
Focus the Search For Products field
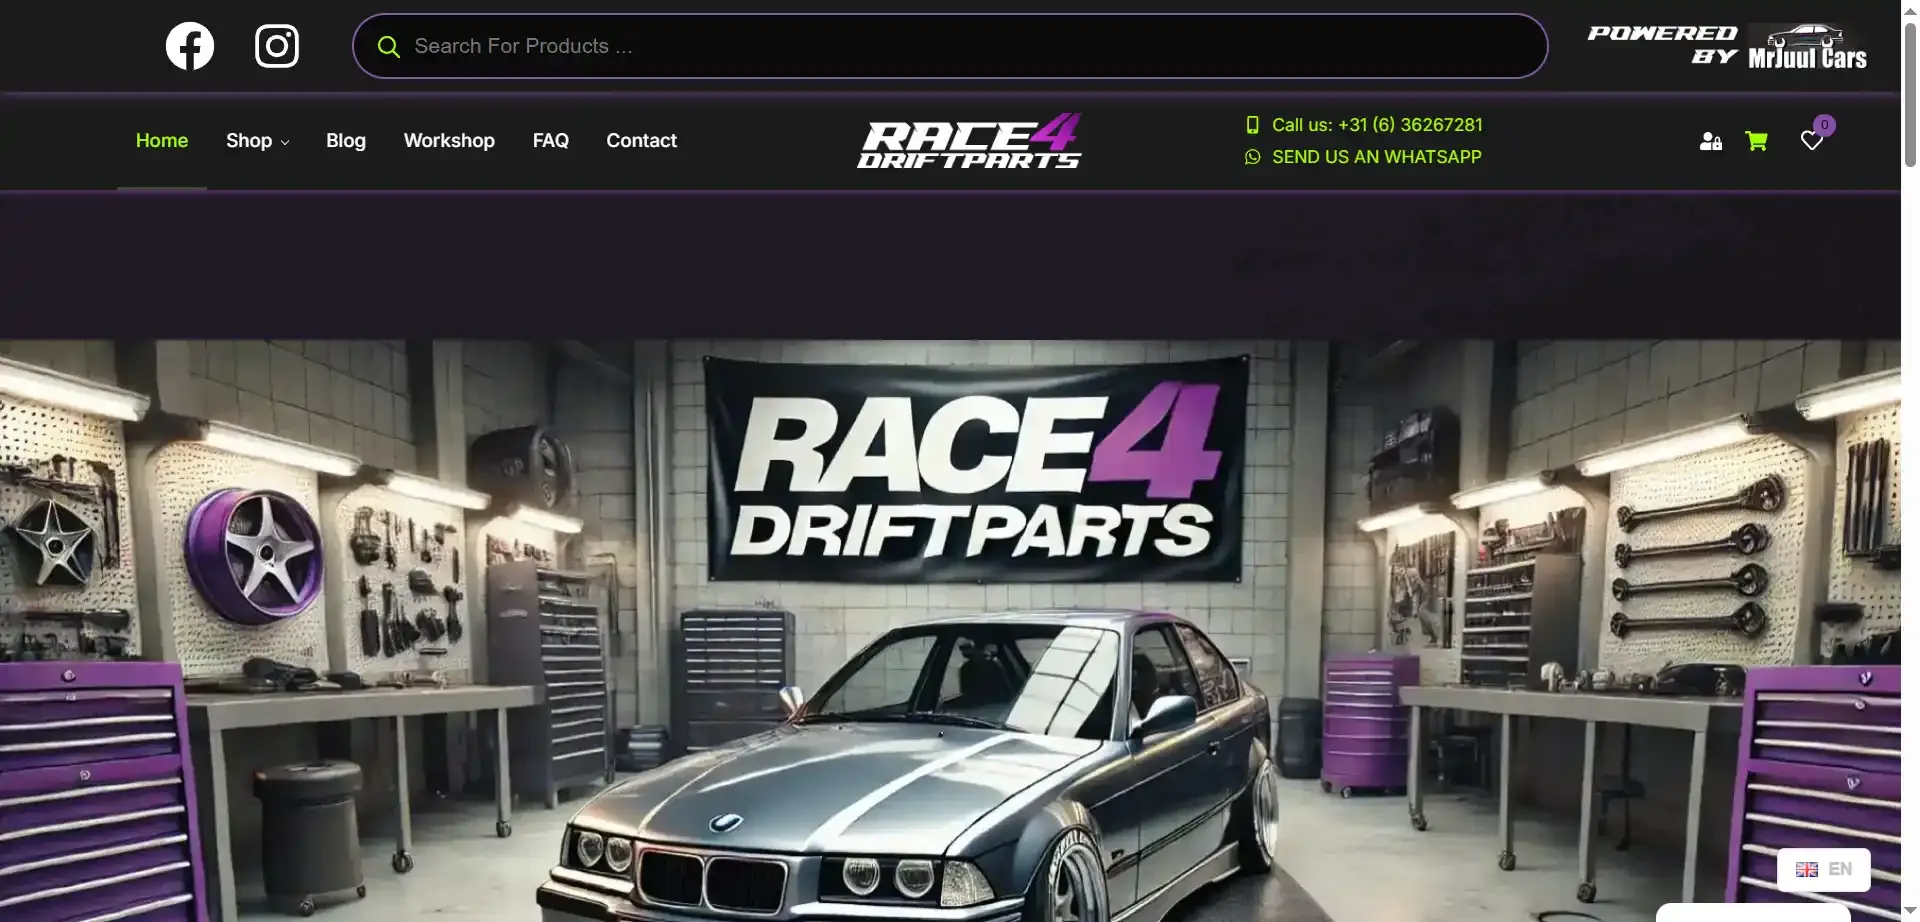tap(950, 46)
